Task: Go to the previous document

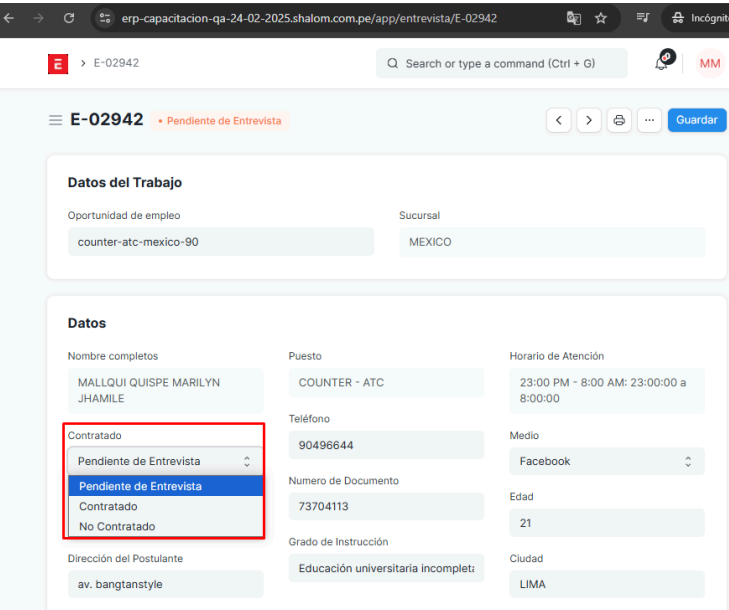Action: 558,120
